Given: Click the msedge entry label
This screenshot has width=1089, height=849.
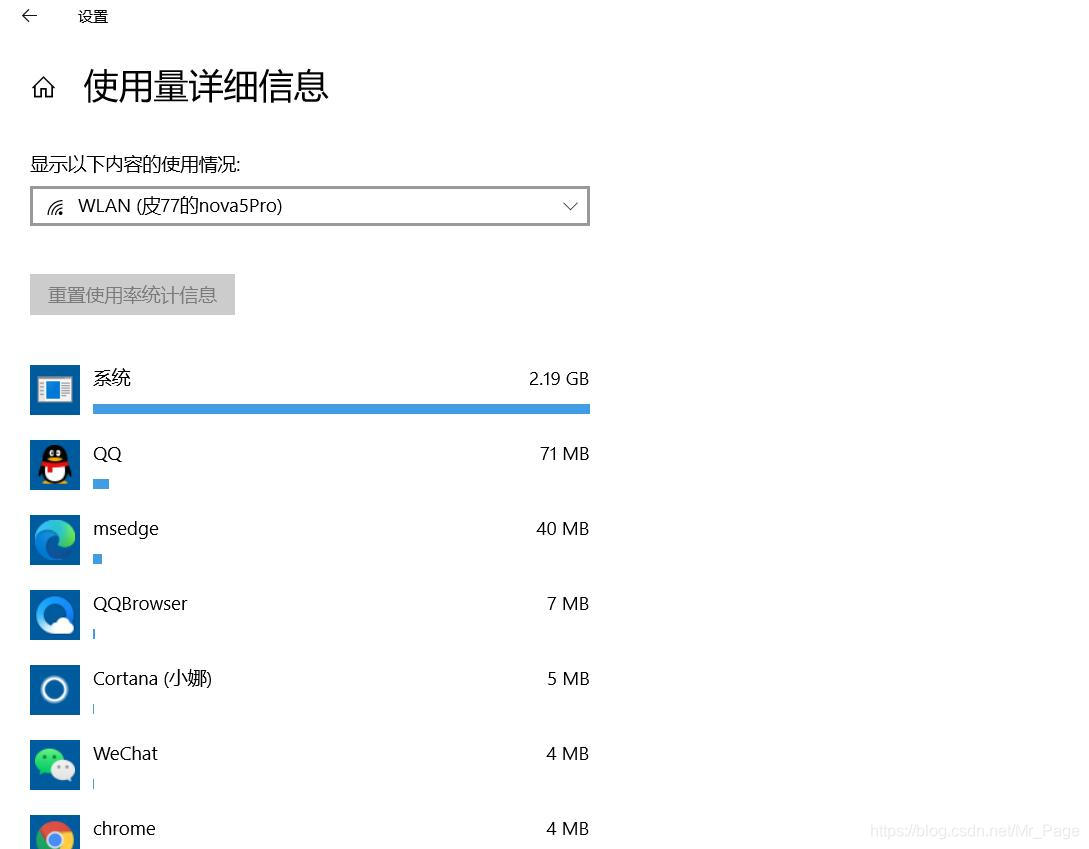Looking at the screenshot, I should pos(126,529).
